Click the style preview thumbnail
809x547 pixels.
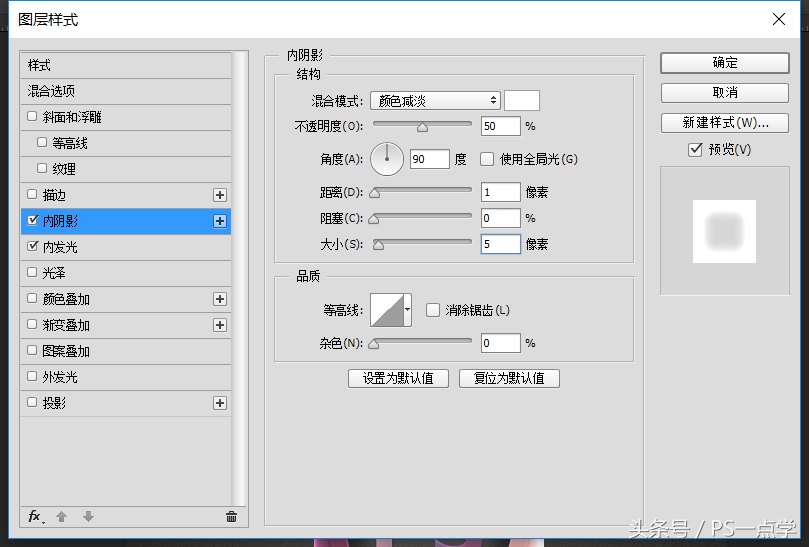pyautogui.click(x=724, y=231)
